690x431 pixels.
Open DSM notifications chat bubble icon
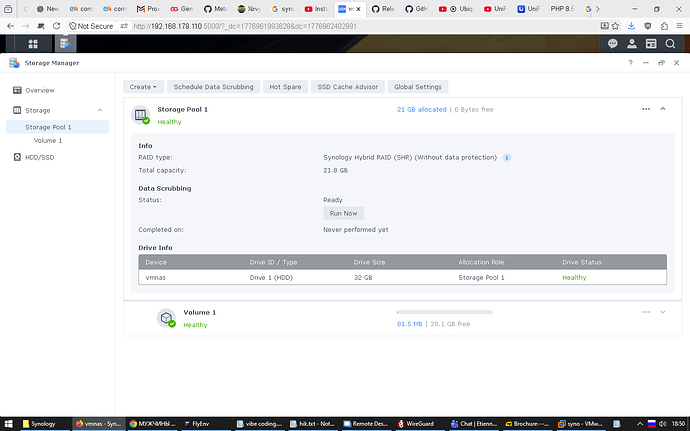click(x=613, y=44)
